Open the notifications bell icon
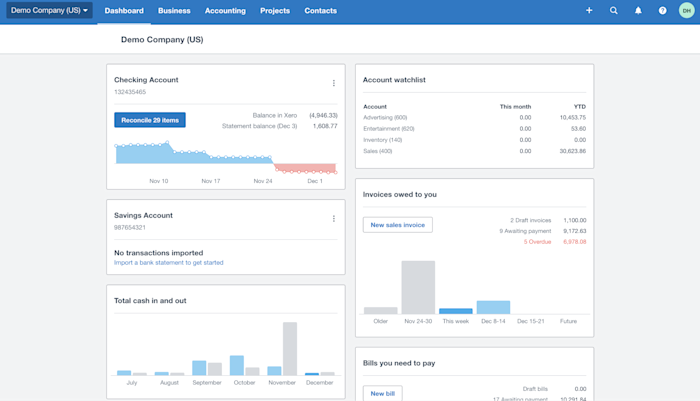The width and height of the screenshot is (700, 401). 638,10
